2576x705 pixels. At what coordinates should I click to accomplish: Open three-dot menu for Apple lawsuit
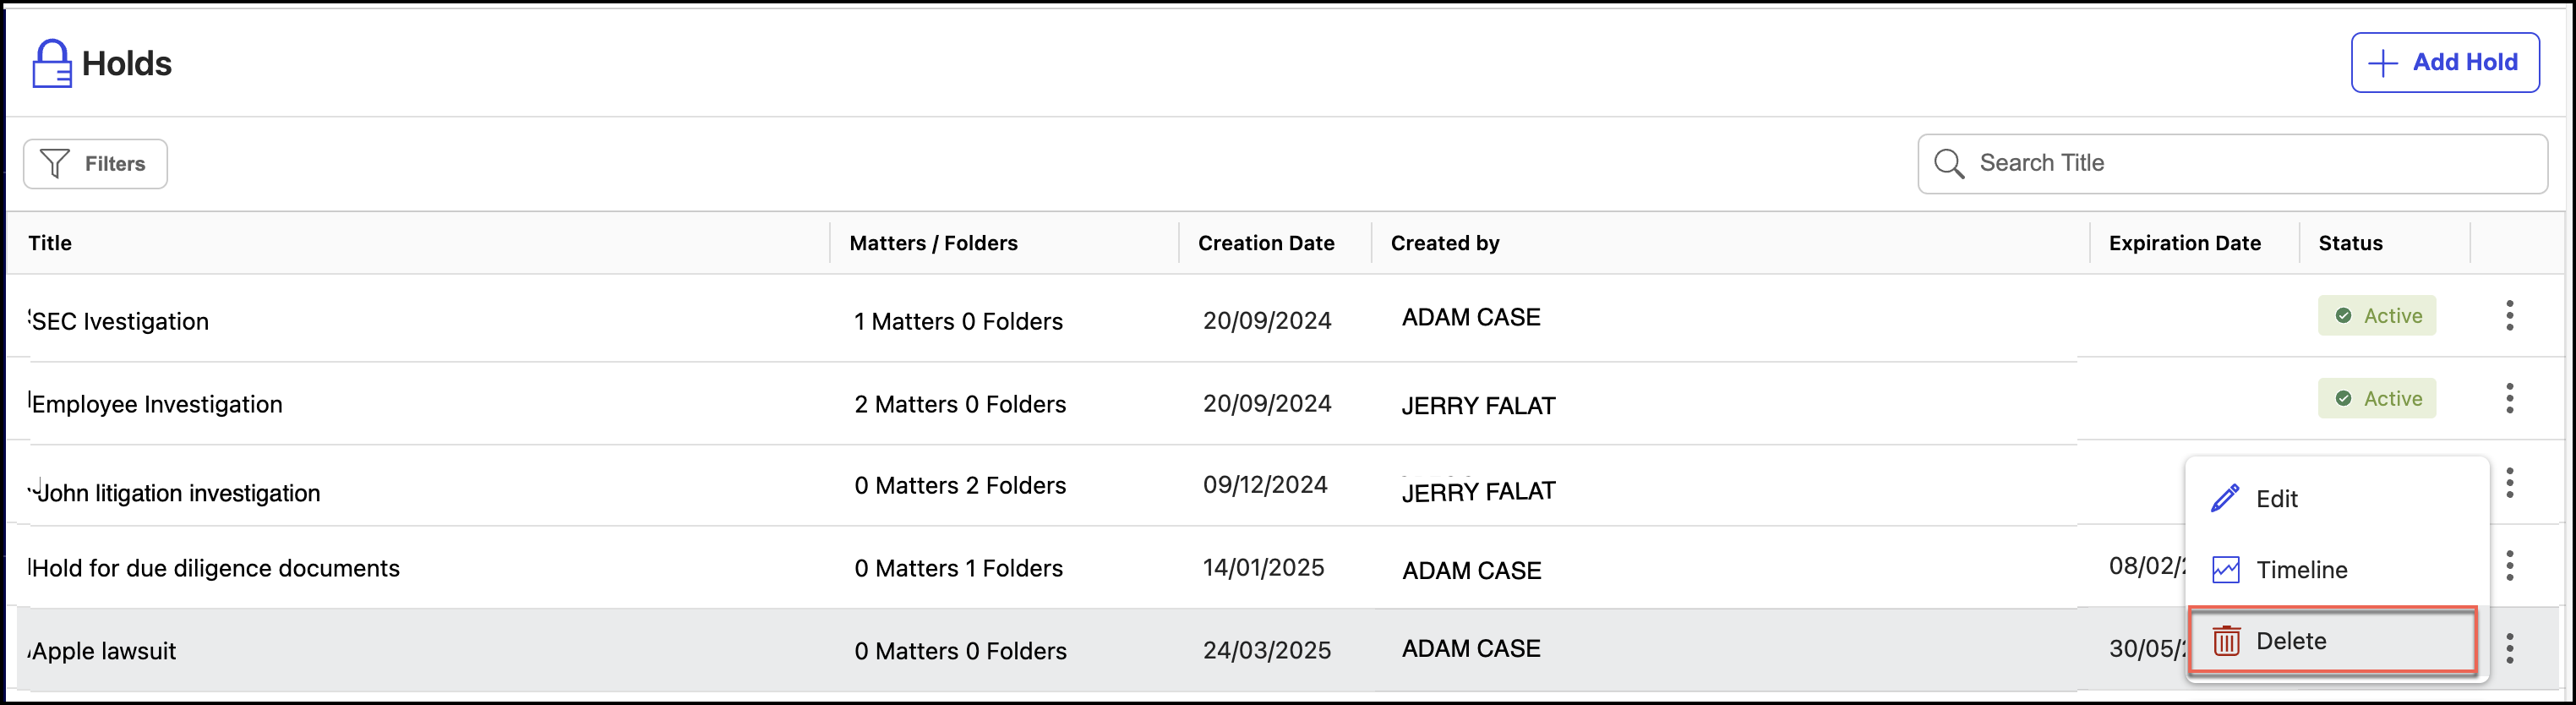[2509, 649]
